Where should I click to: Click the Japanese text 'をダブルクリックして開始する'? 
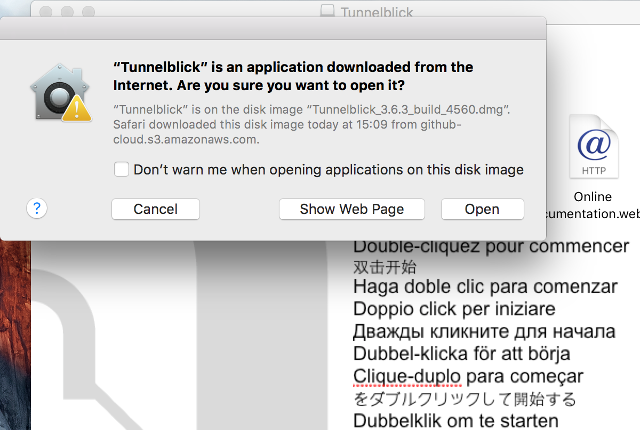pyautogui.click(x=465, y=399)
